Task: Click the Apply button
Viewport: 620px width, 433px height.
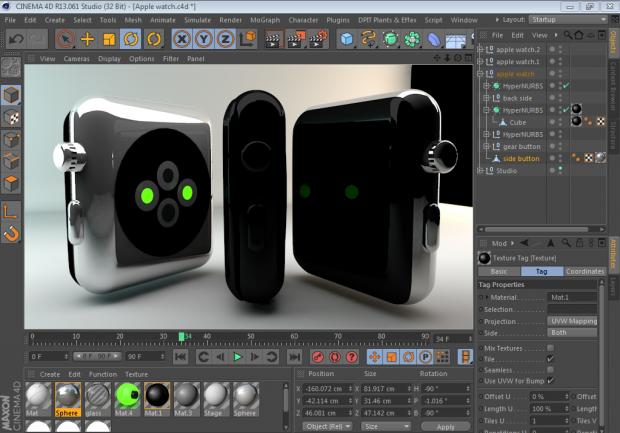Action: 446,427
